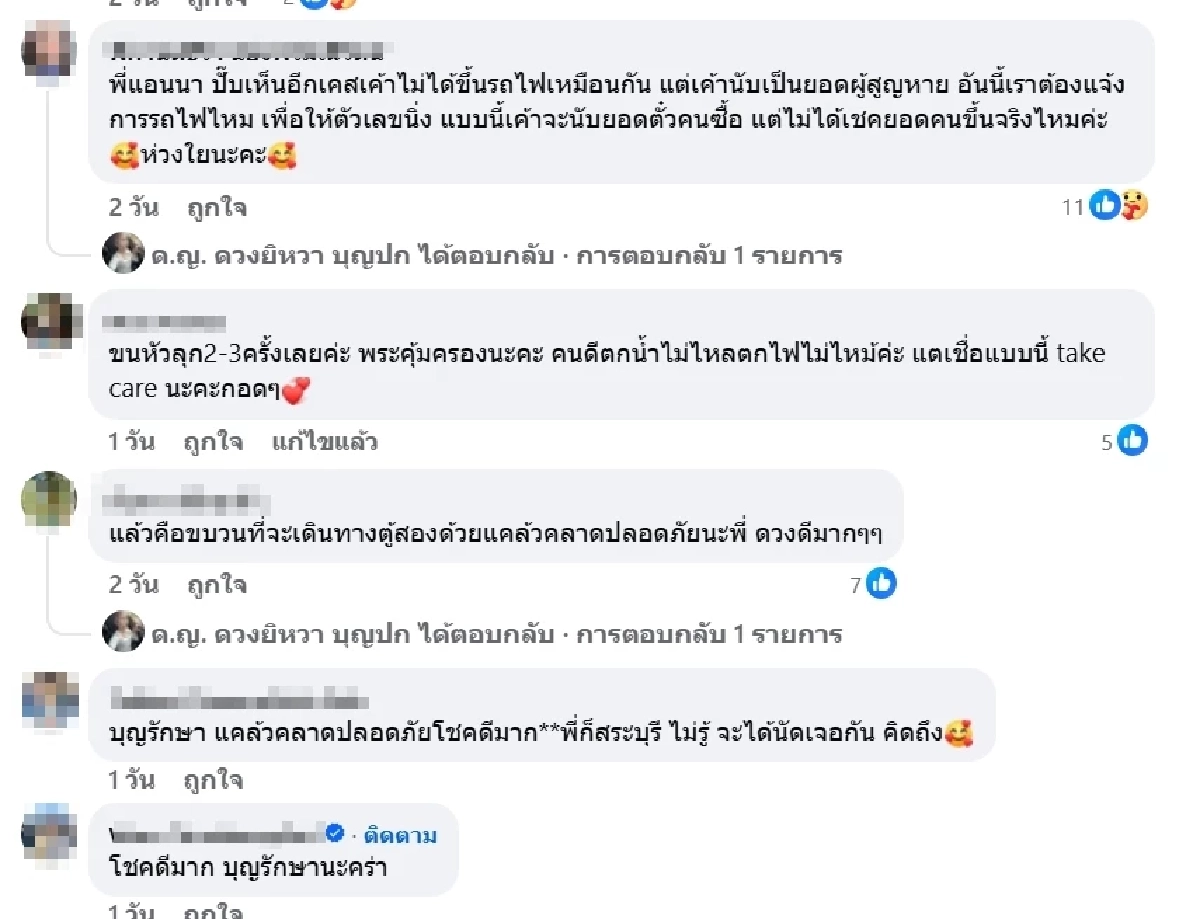Click the thumbs-up reaction icon showing 7
Screen dimensions: 1200x919
[x=881, y=583]
